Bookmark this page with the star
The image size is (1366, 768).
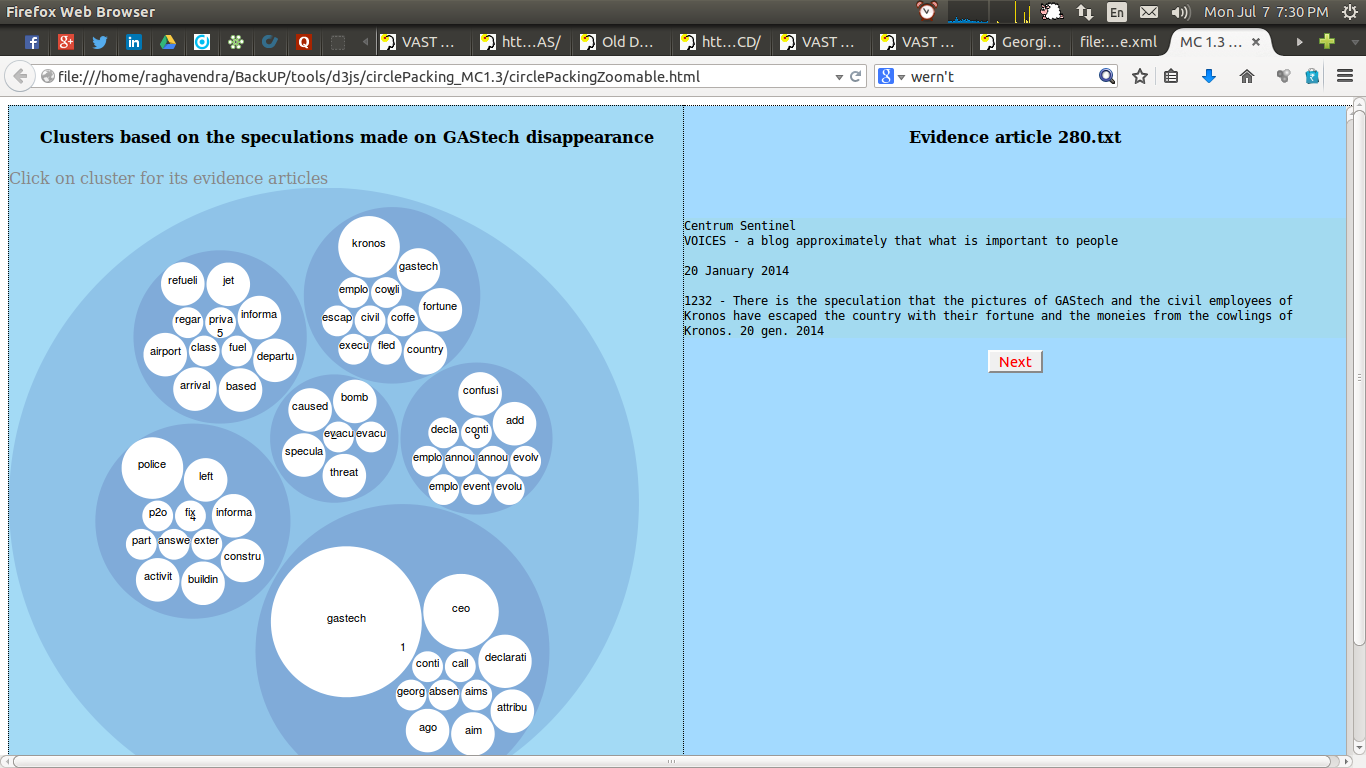(1140, 76)
